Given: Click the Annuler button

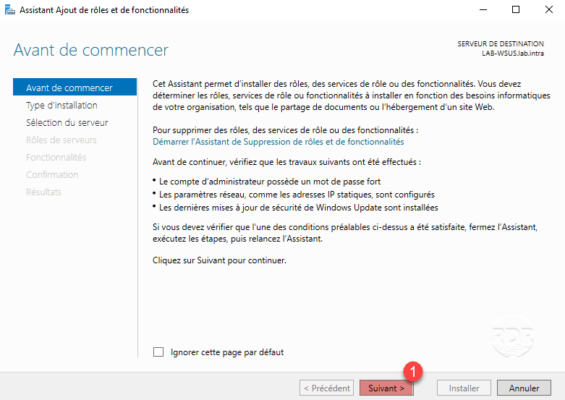Looking at the screenshot, I should coord(524,388).
